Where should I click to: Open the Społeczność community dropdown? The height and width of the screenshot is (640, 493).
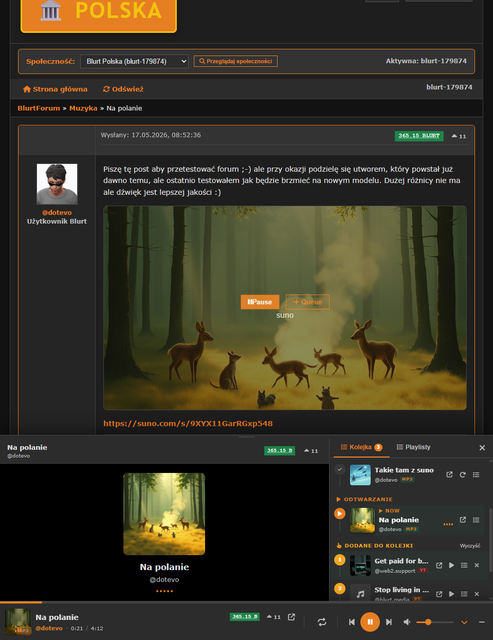click(134, 61)
